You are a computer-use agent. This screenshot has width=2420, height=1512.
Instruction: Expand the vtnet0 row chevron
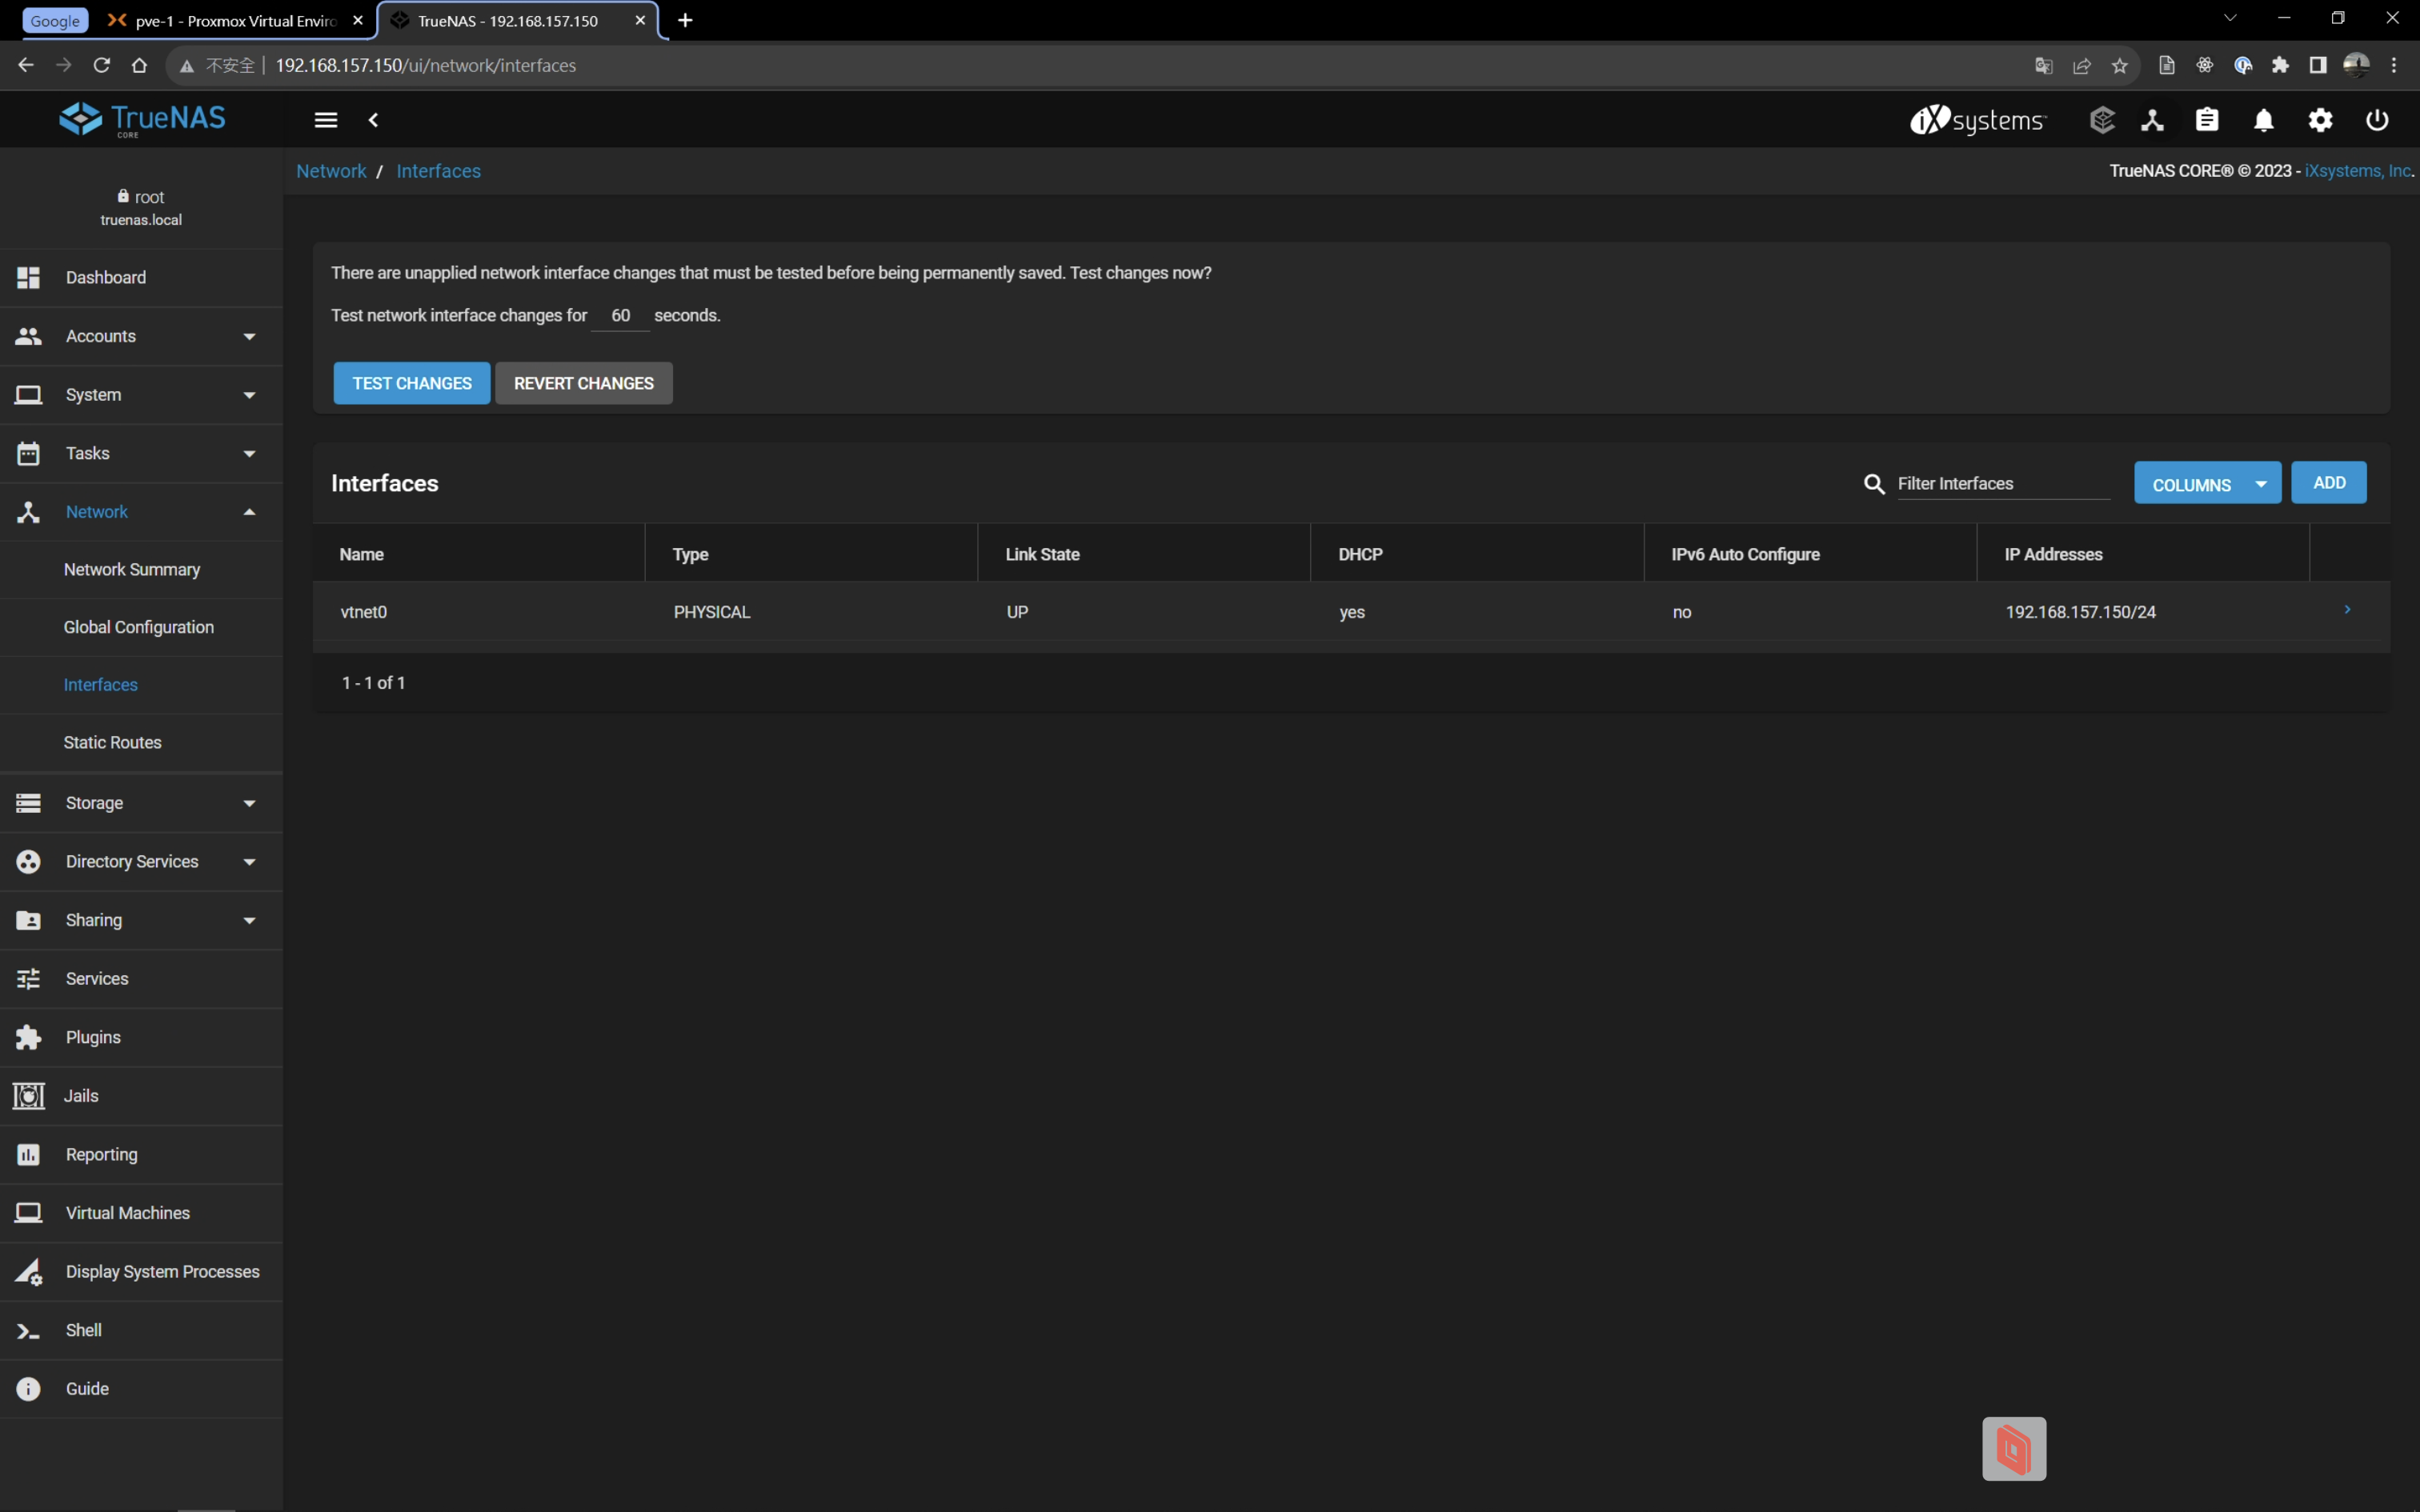(2347, 610)
